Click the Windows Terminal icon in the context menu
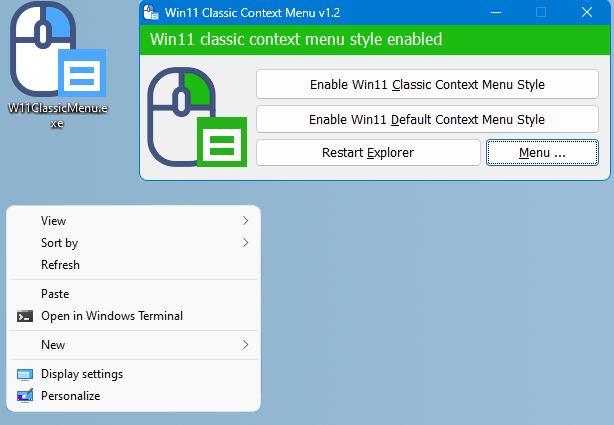The width and height of the screenshot is (614, 425). [25, 316]
